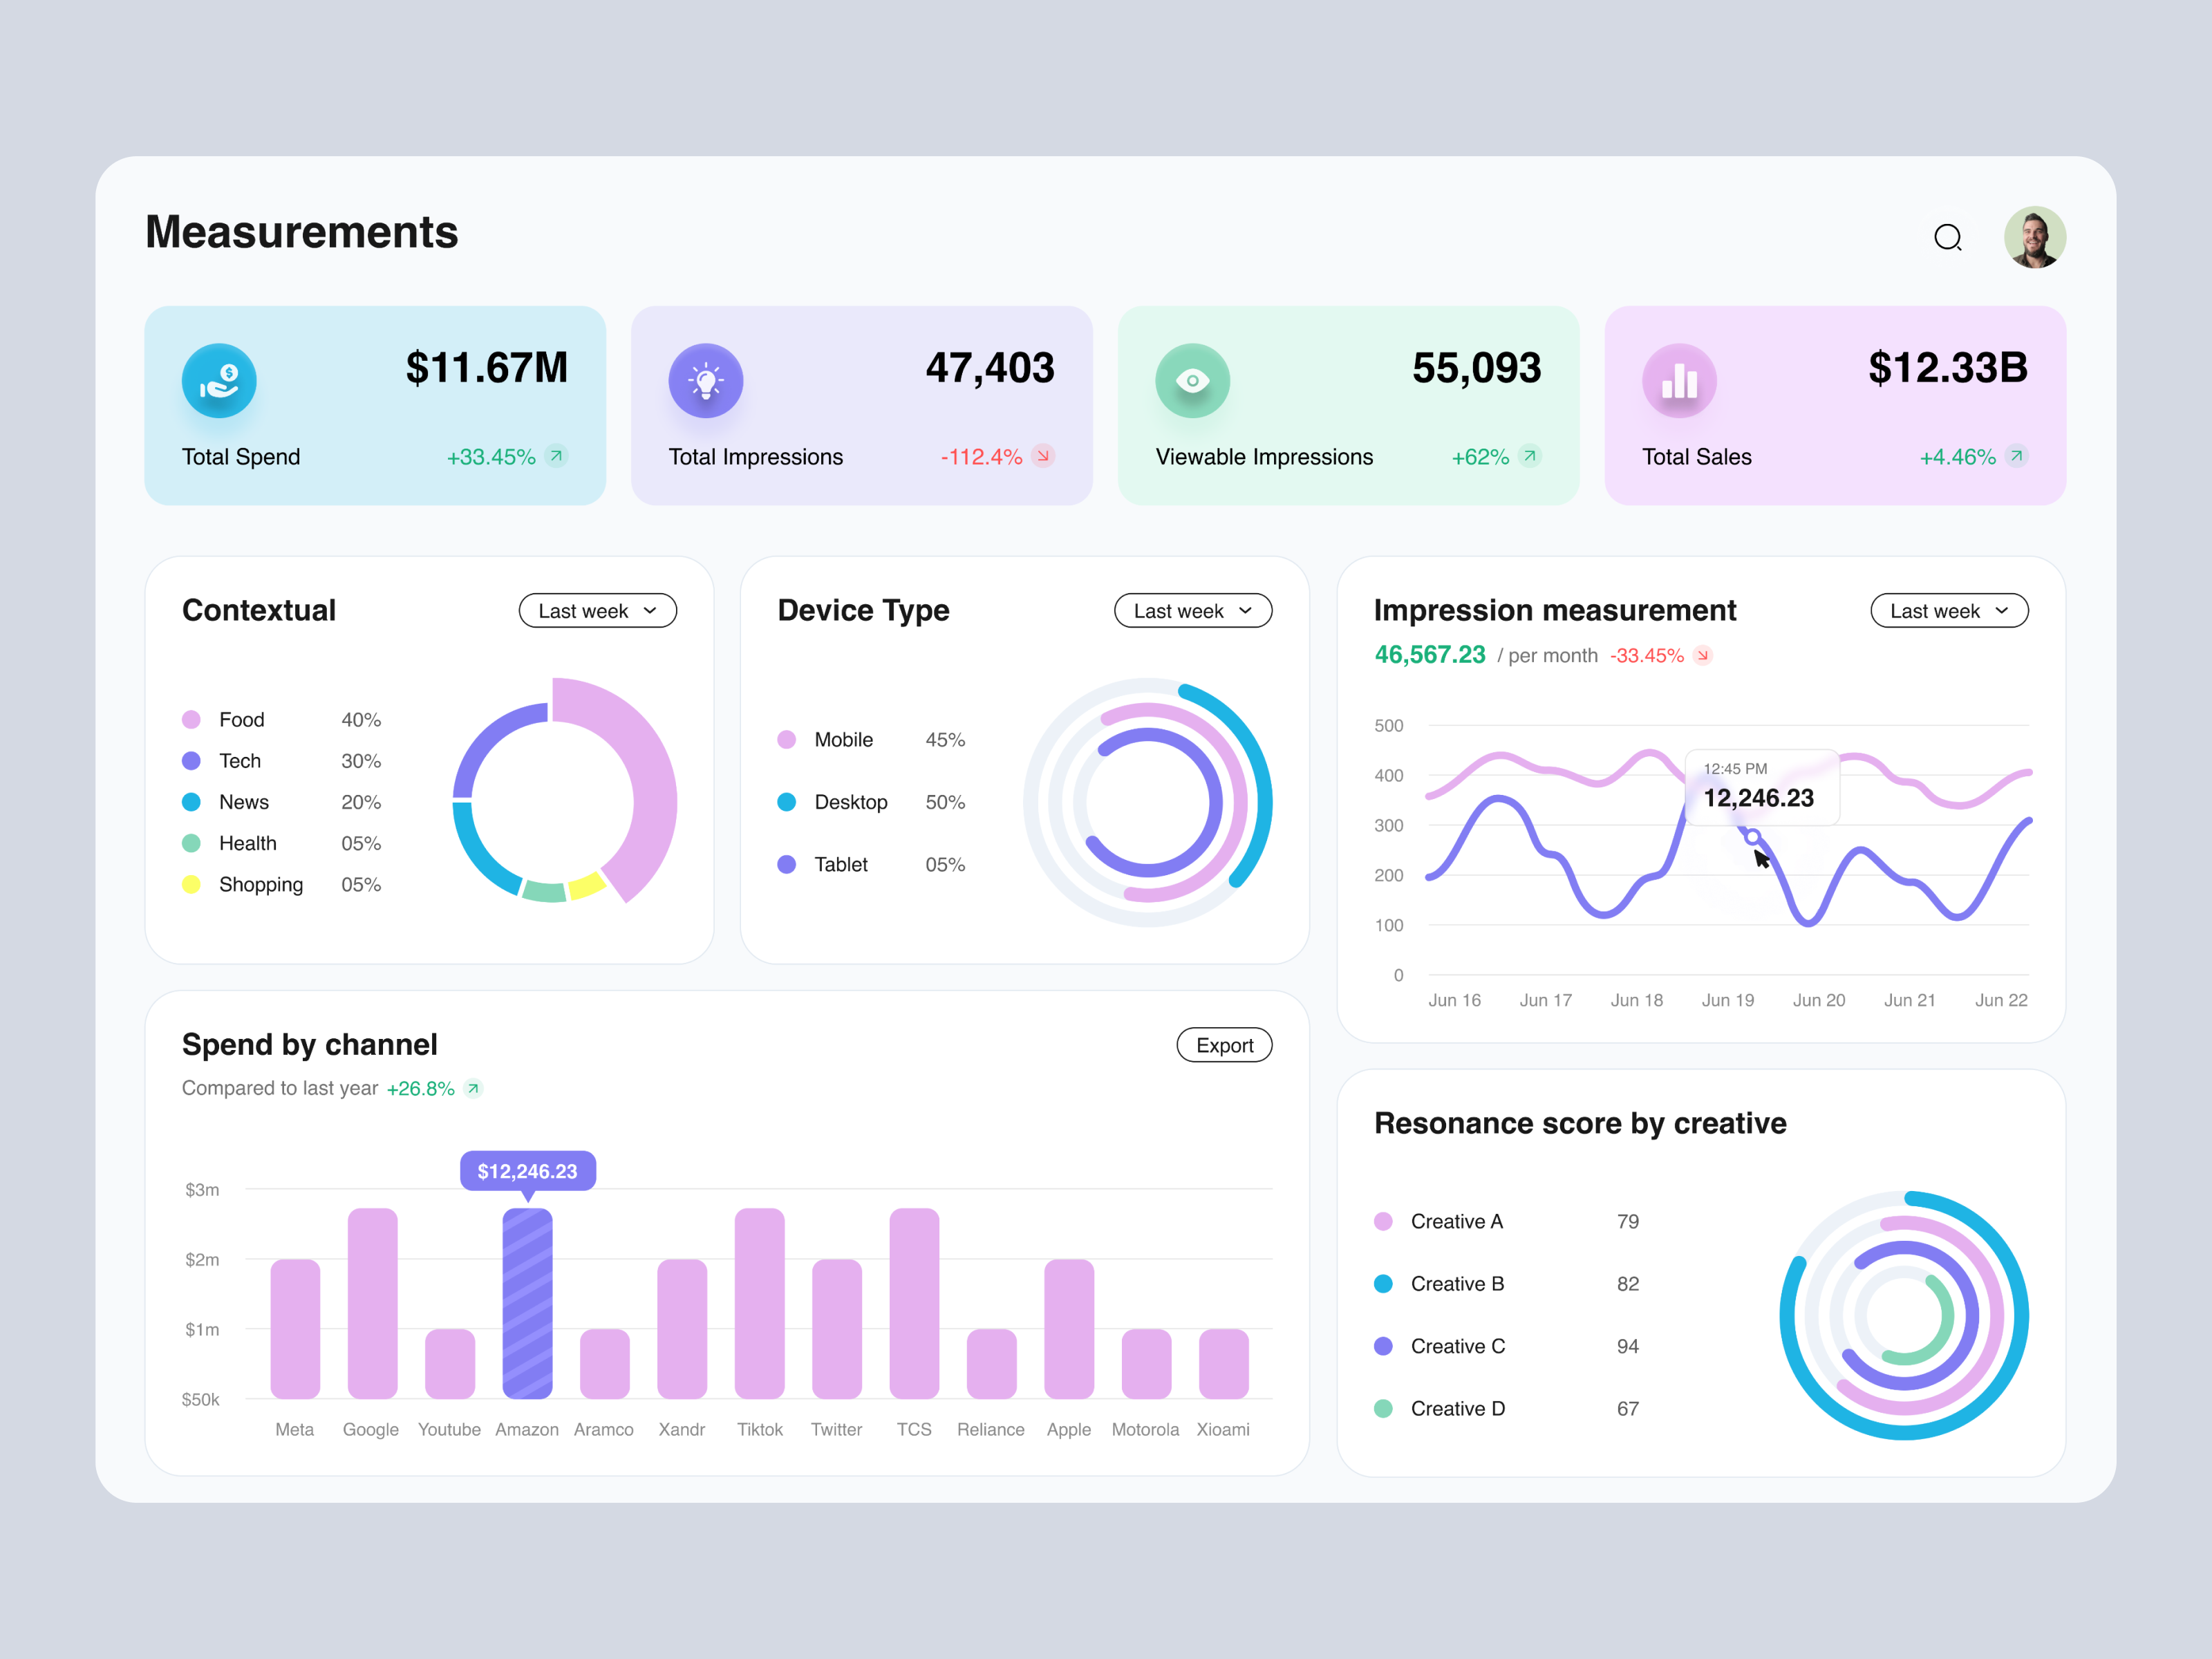2212x1659 pixels.
Task: Click the search icon
Action: click(x=1949, y=238)
